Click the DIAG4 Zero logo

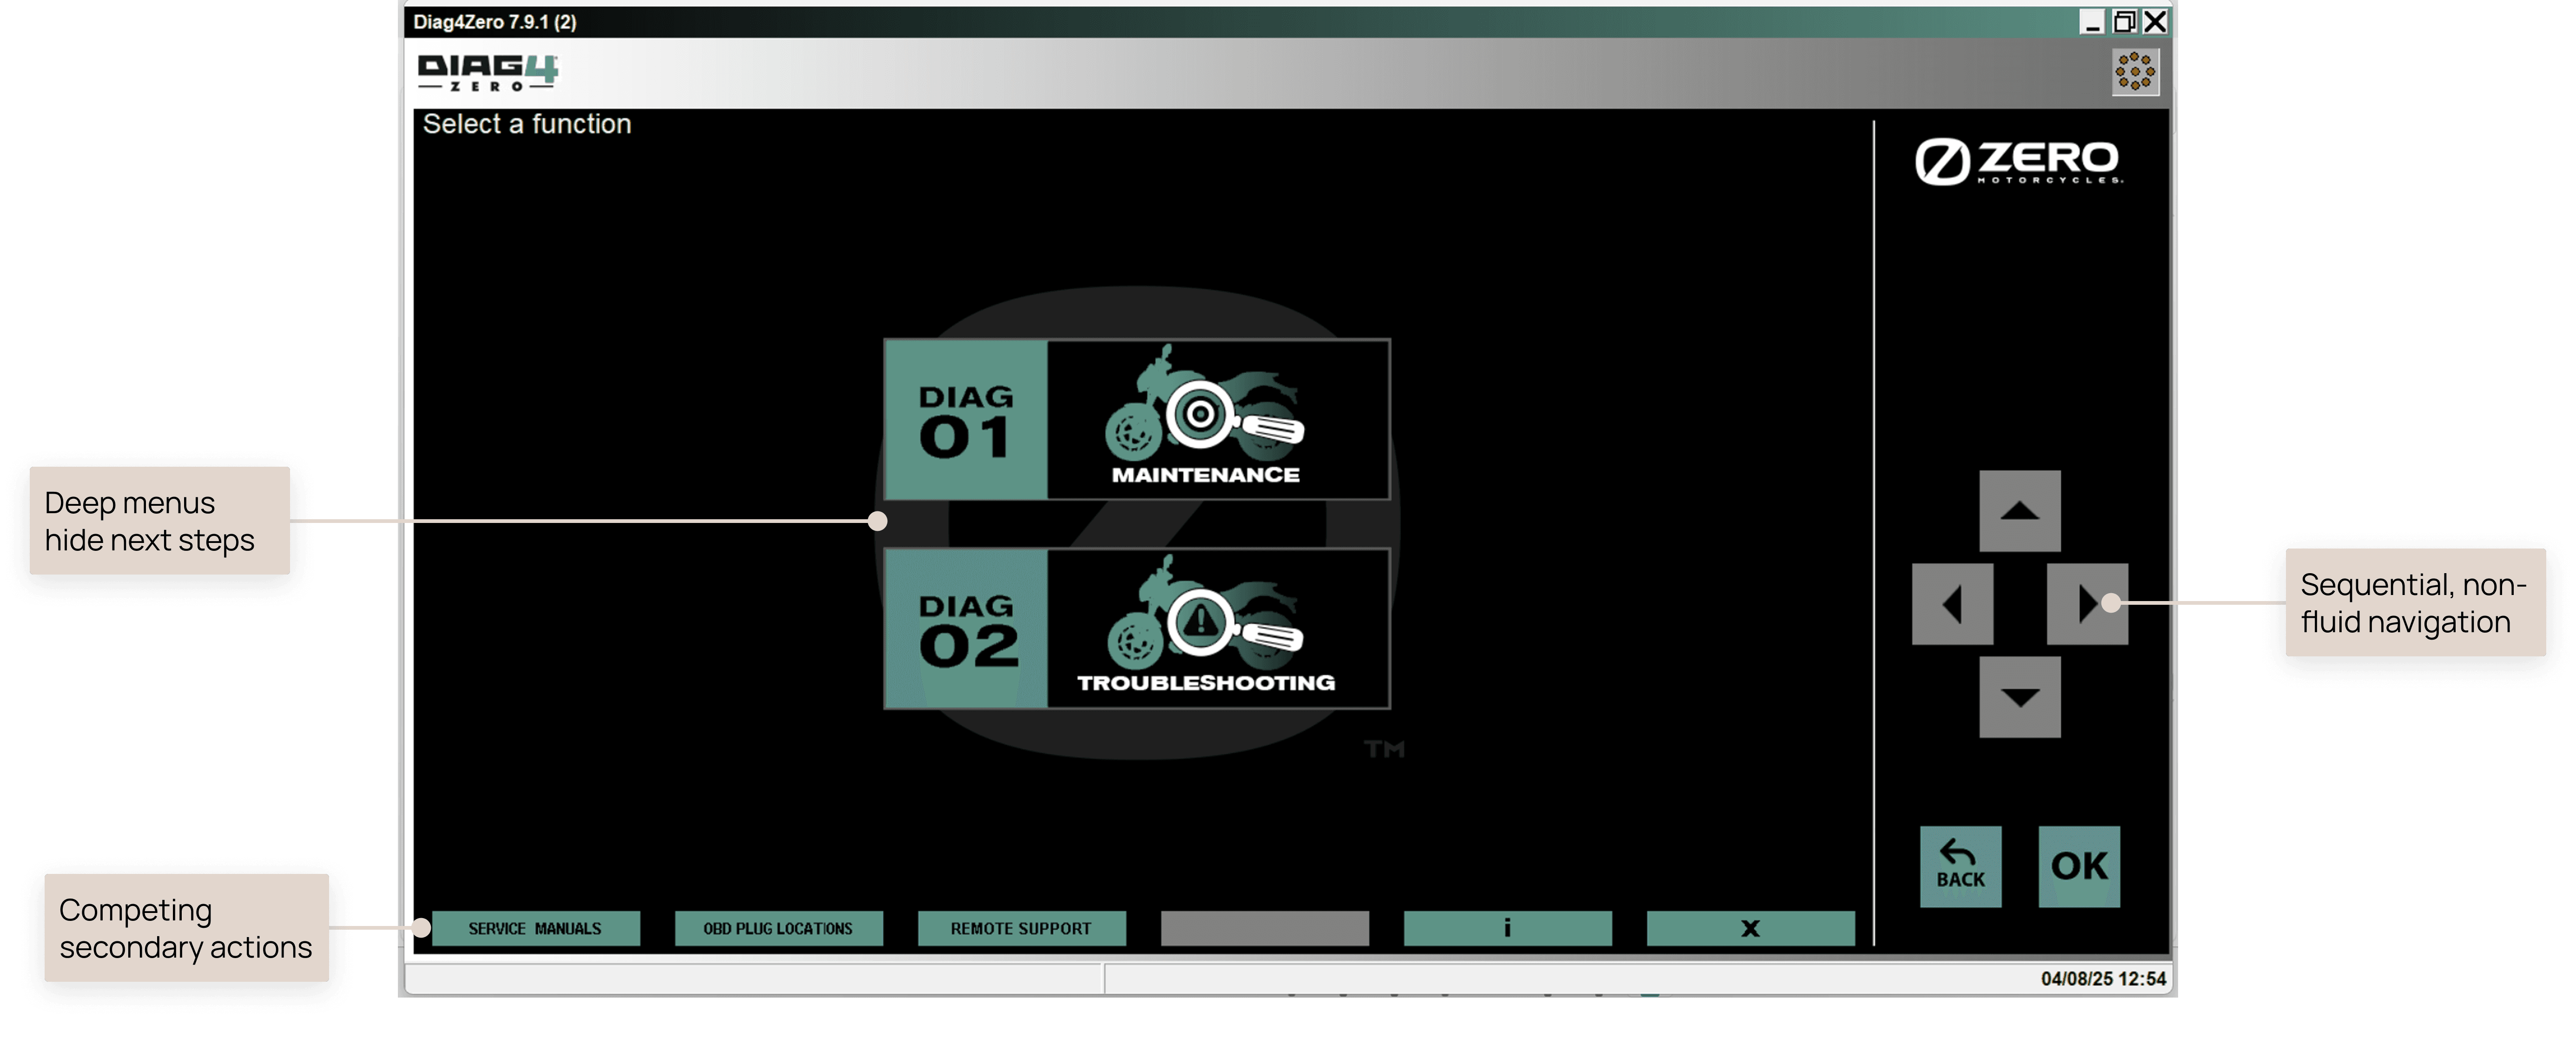pyautogui.click(x=487, y=72)
